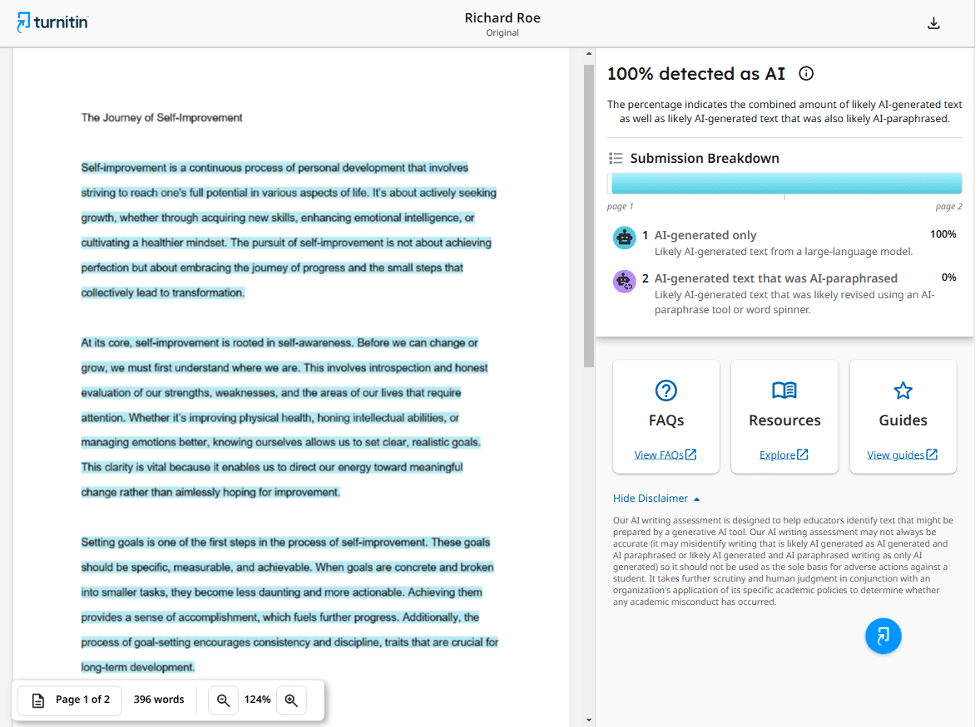Open the Explore resources link
This screenshot has width=977, height=727.
(784, 454)
